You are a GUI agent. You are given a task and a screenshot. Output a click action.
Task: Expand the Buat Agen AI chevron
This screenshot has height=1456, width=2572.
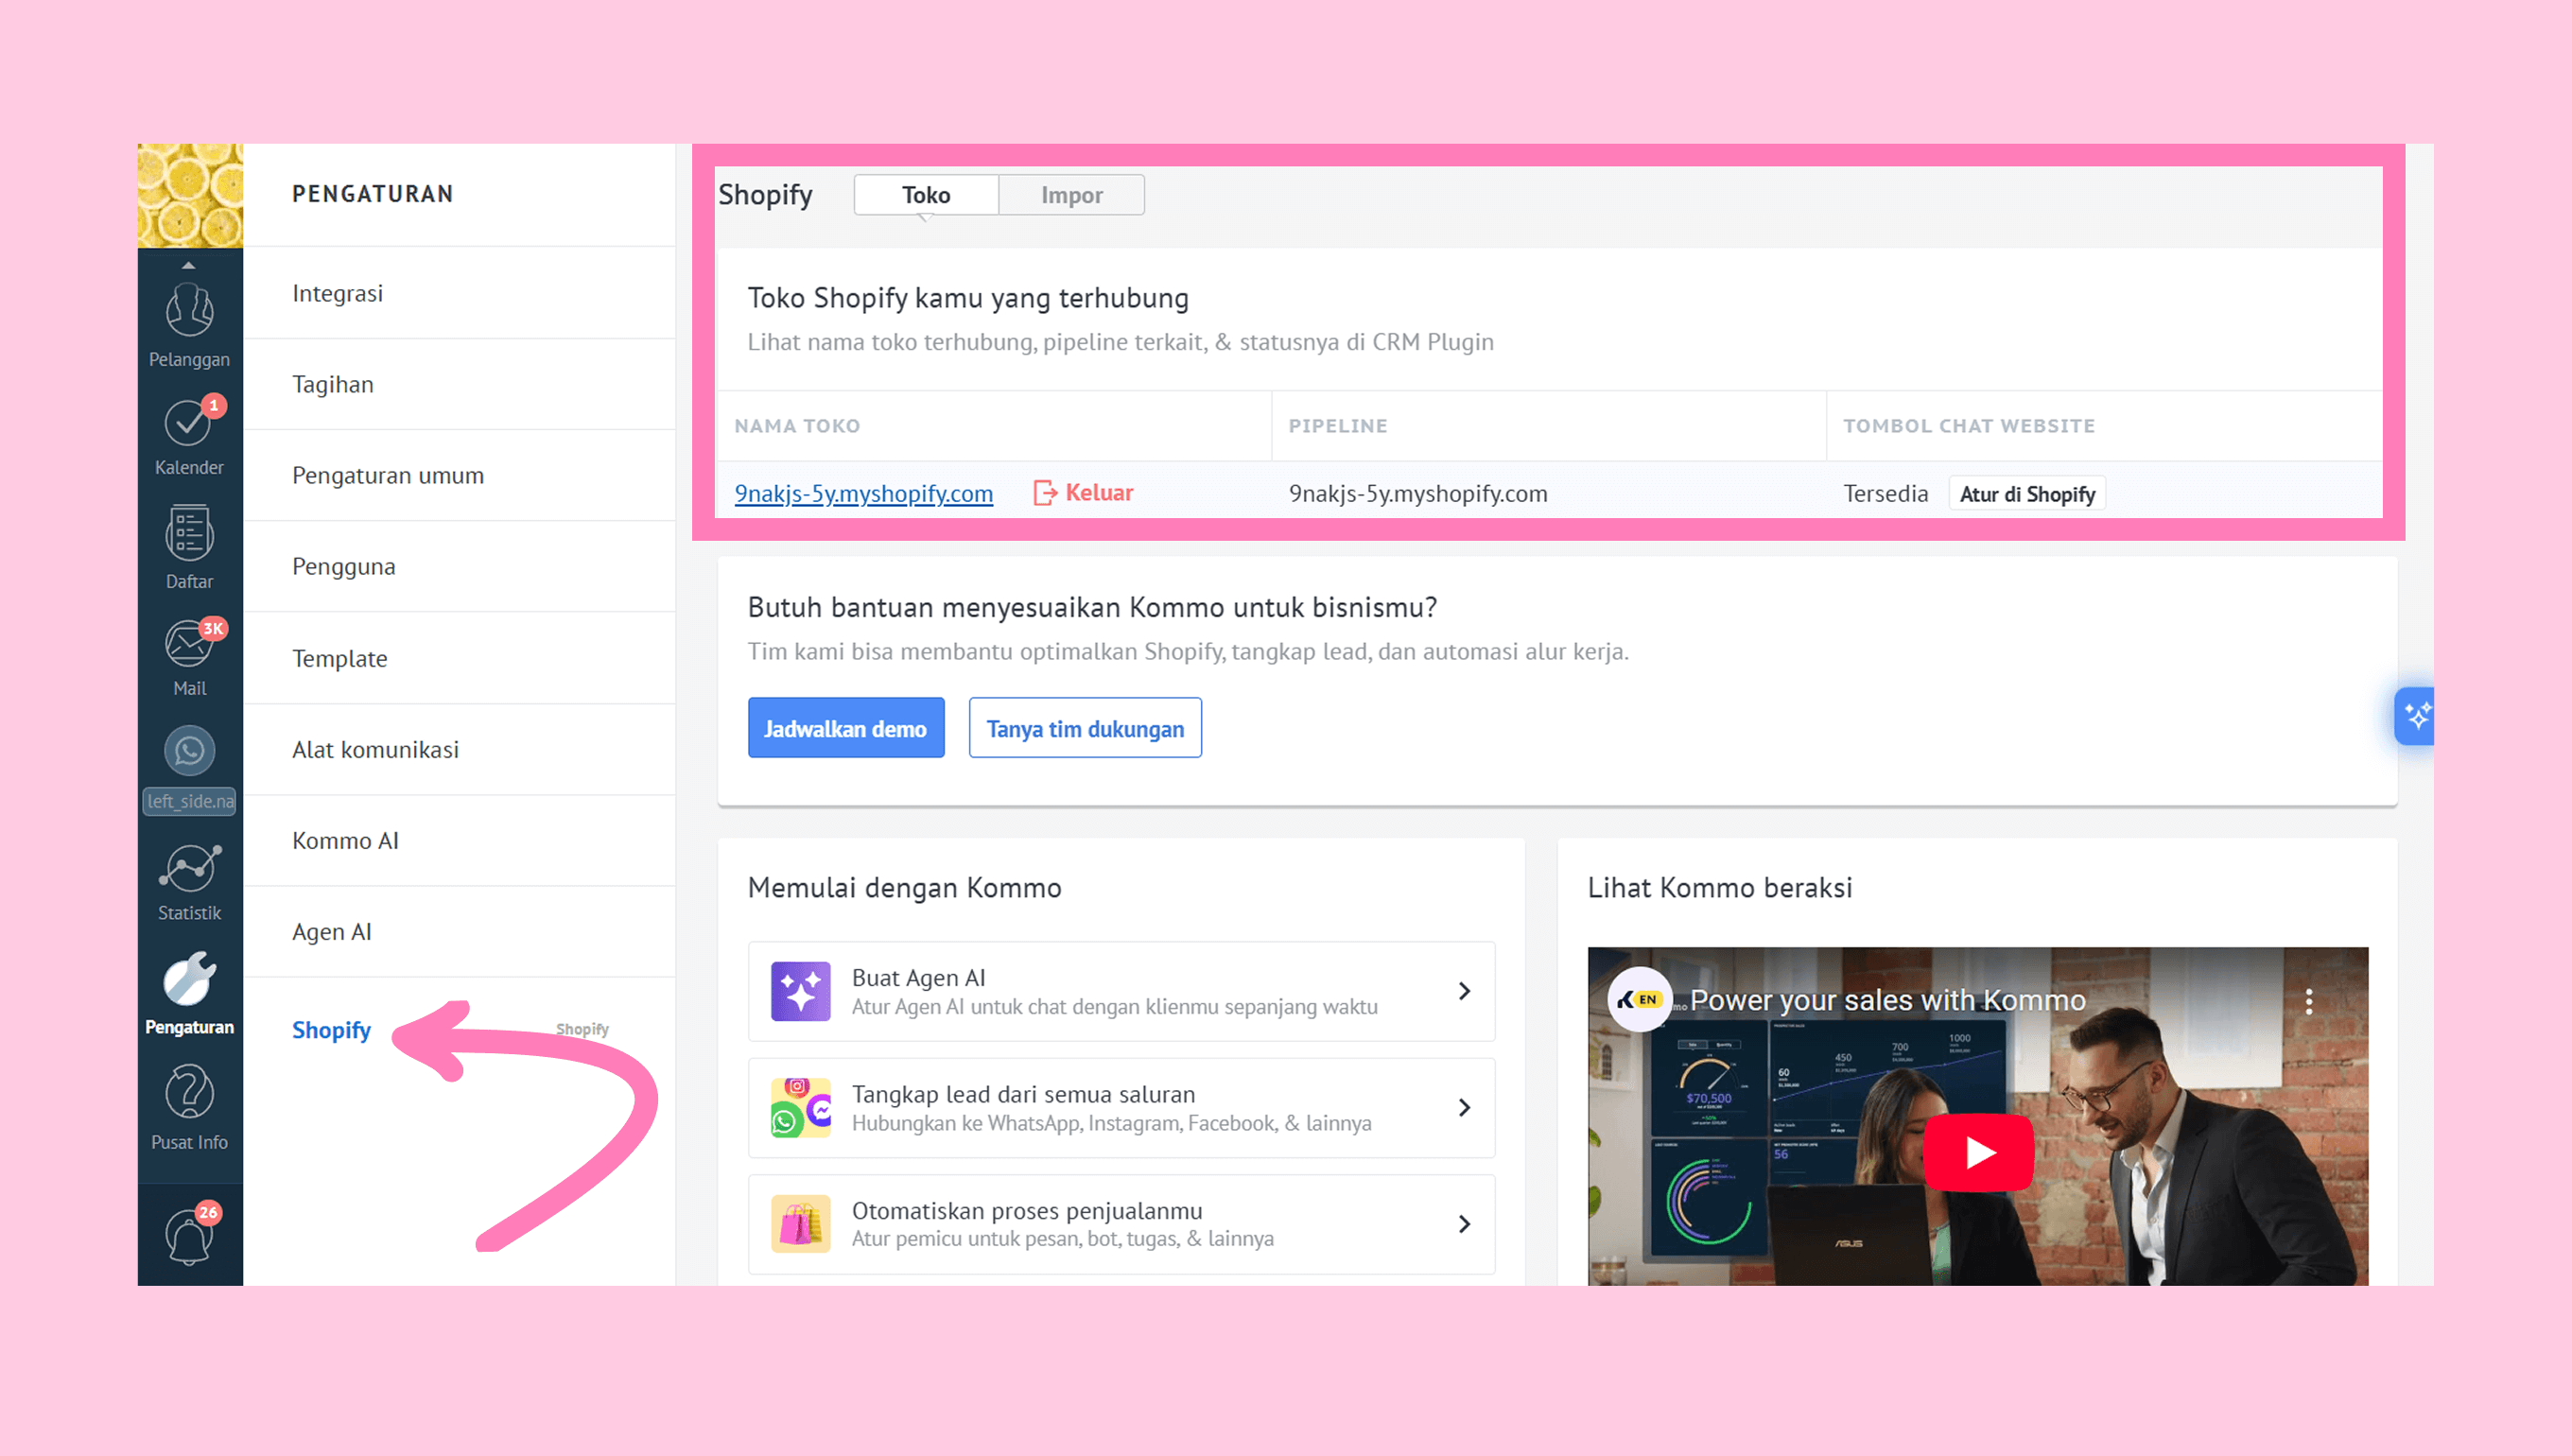[1464, 991]
